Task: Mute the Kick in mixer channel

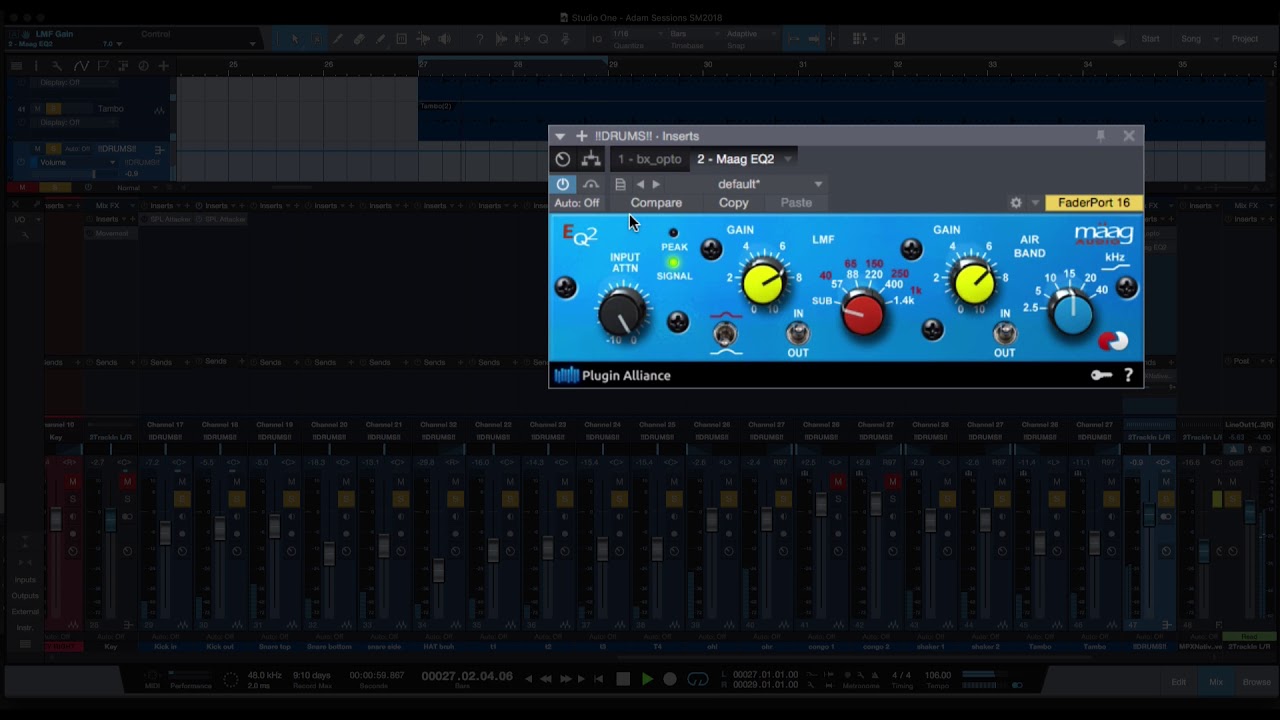Action: [182, 482]
